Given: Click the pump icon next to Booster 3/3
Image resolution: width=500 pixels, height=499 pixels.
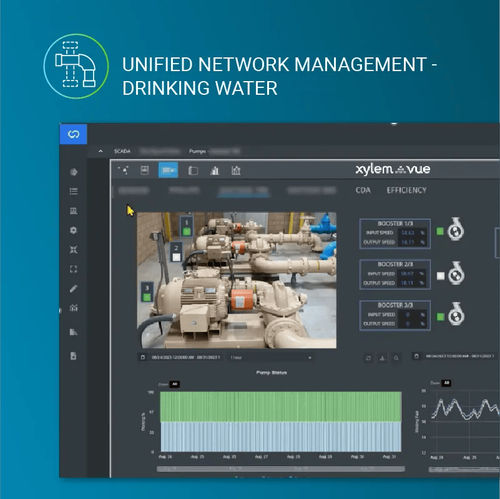Looking at the screenshot, I should coord(456,314).
